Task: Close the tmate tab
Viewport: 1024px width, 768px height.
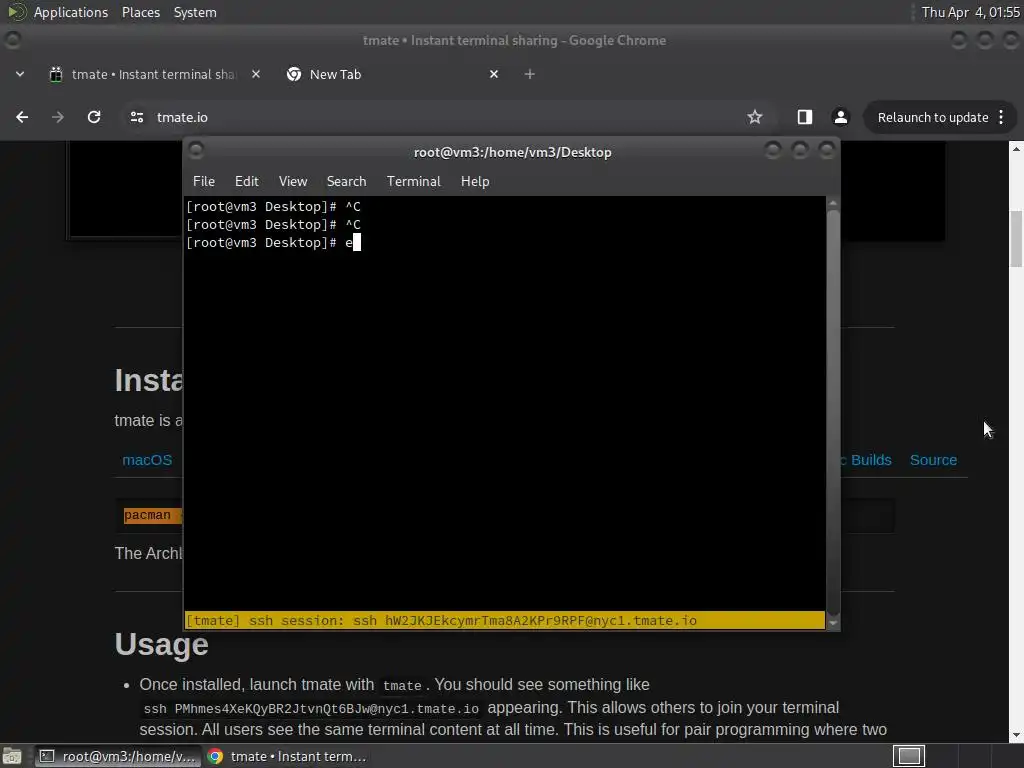Action: click(x=256, y=74)
